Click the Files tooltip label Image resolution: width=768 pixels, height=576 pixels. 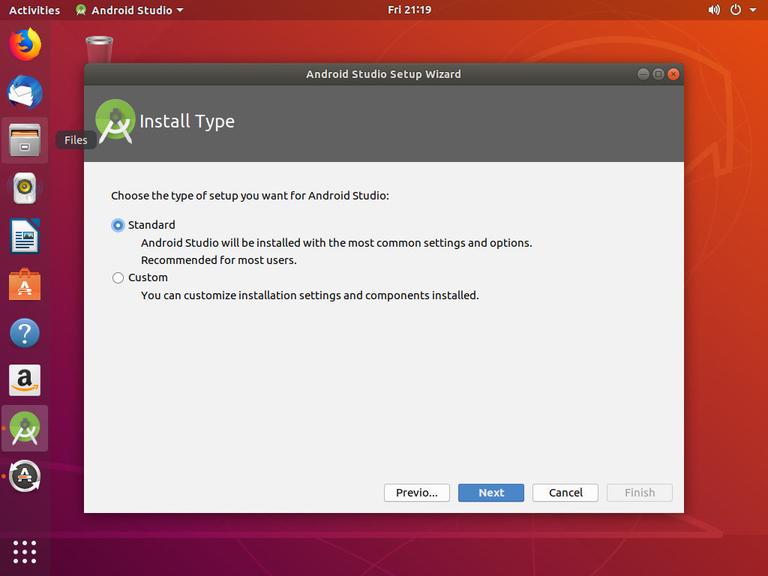coord(76,140)
